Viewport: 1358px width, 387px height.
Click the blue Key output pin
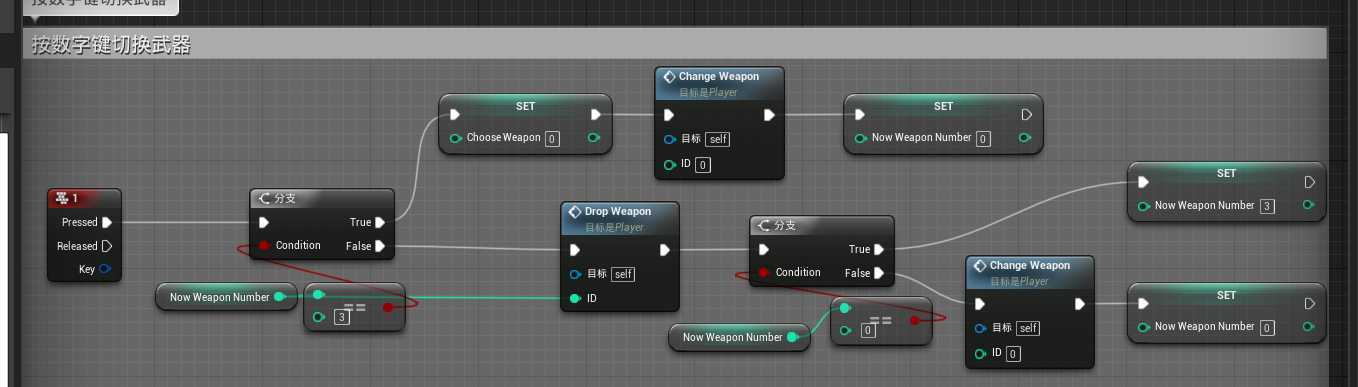[x=105, y=269]
